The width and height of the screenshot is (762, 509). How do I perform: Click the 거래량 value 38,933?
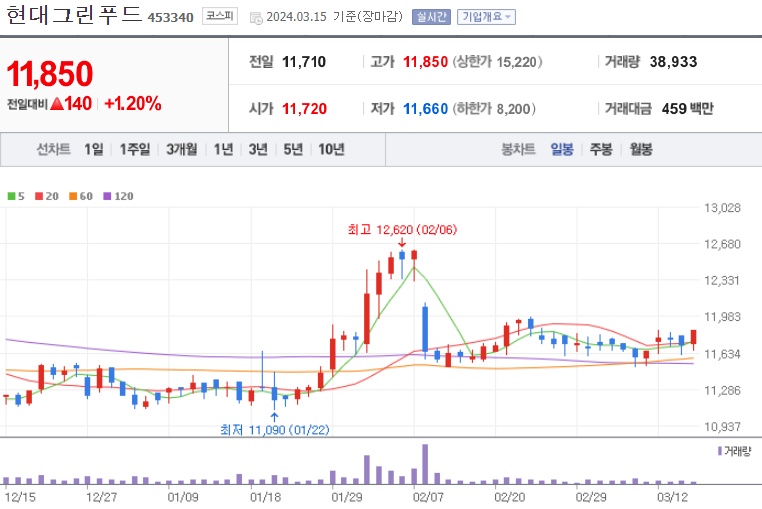coord(674,62)
